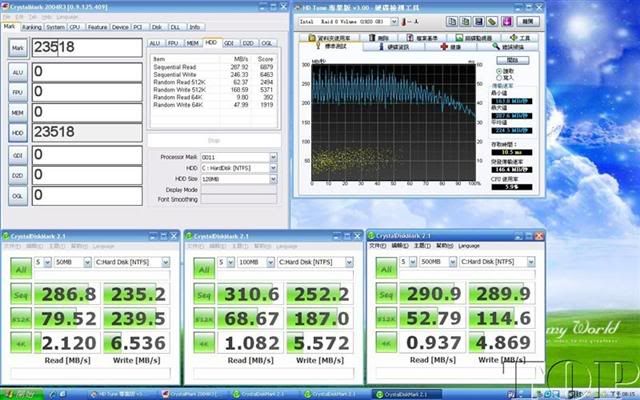The image size is (640, 400).
Task: Click the Internet Explorer quick launch icon on the taskbar
Action: coord(53,395)
